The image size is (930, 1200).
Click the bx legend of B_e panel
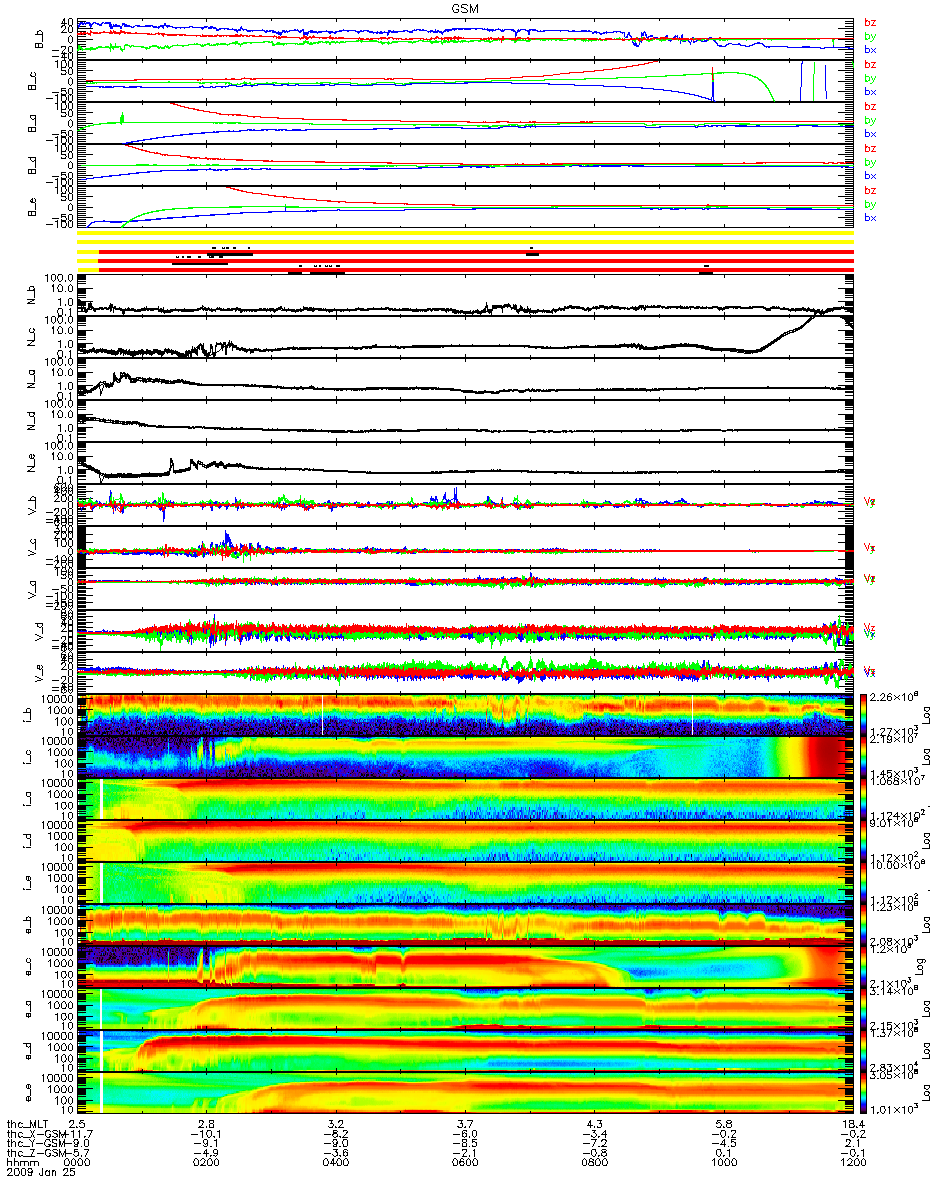click(869, 217)
